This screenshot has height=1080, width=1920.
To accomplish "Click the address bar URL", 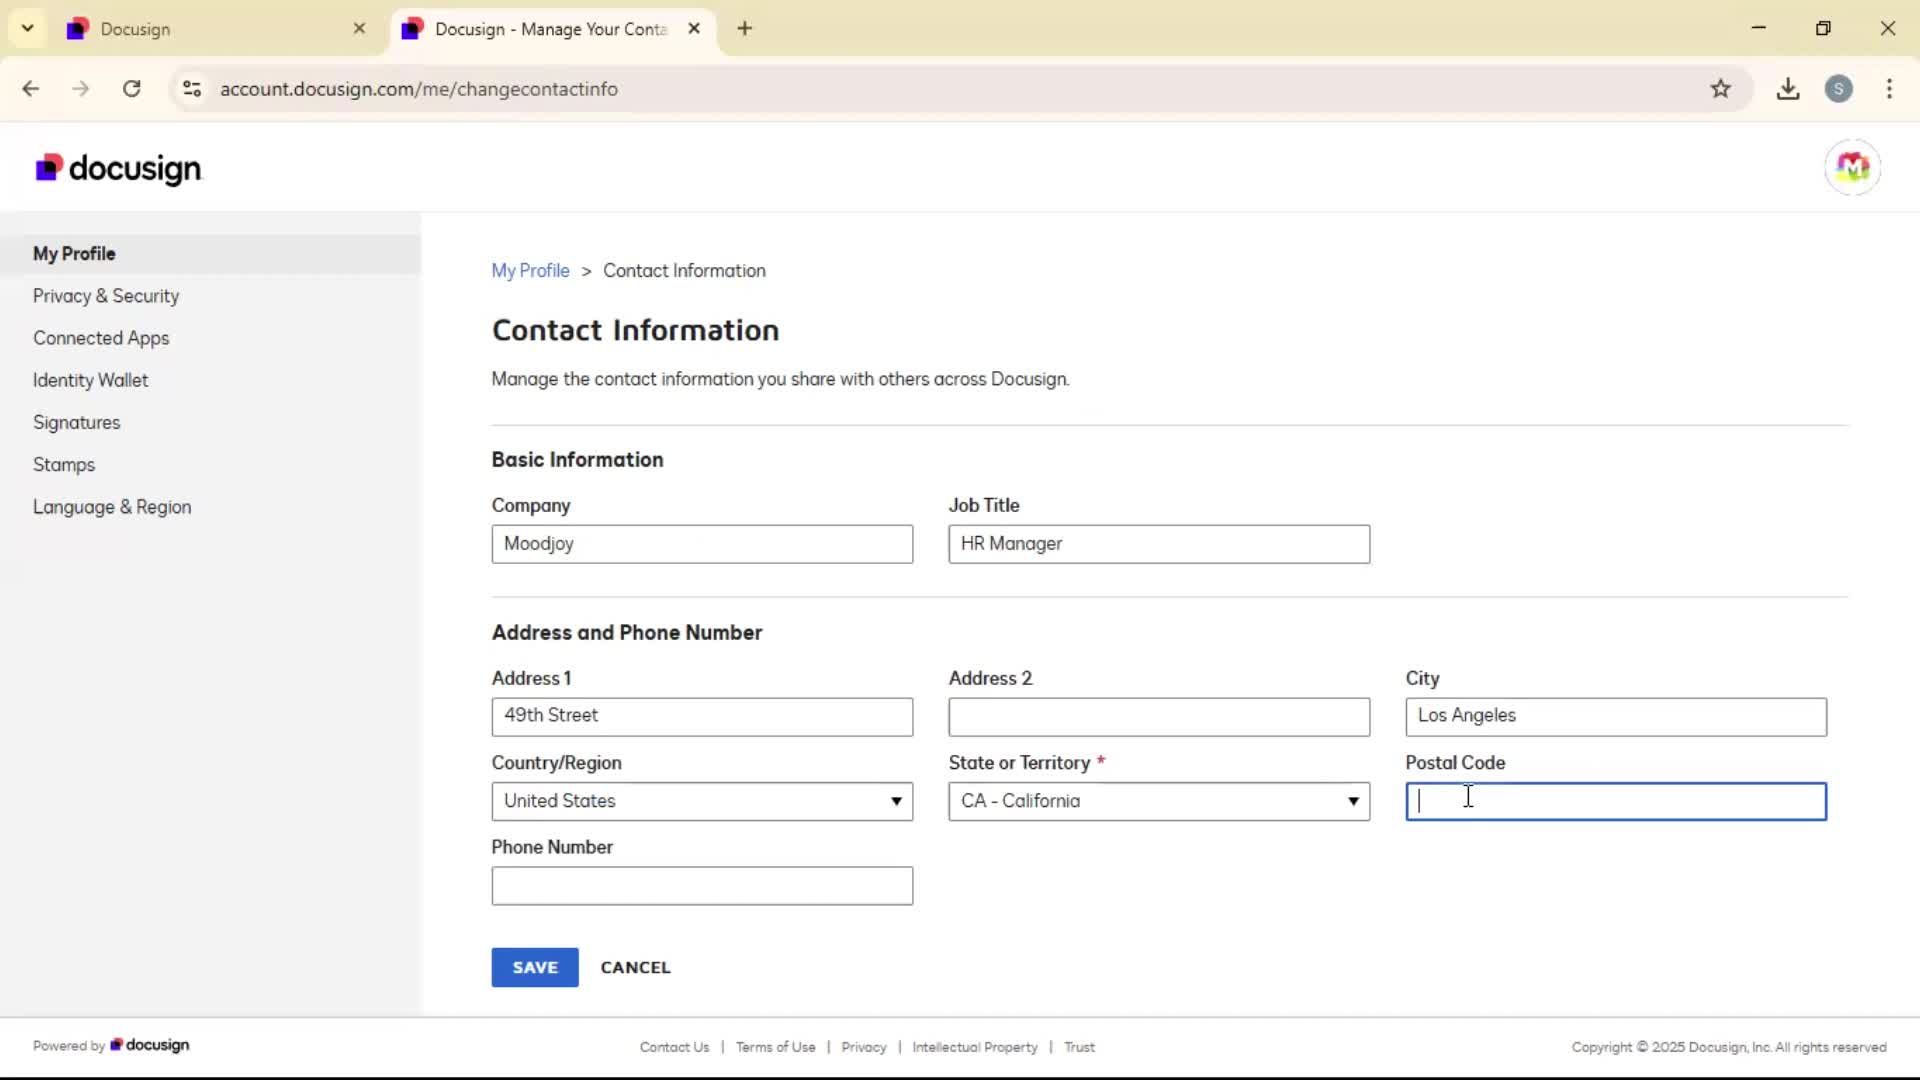I will pos(419,89).
